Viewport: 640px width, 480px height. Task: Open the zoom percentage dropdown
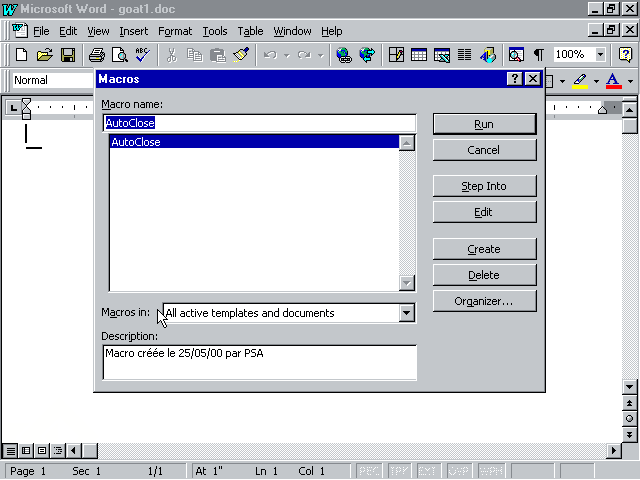600,54
